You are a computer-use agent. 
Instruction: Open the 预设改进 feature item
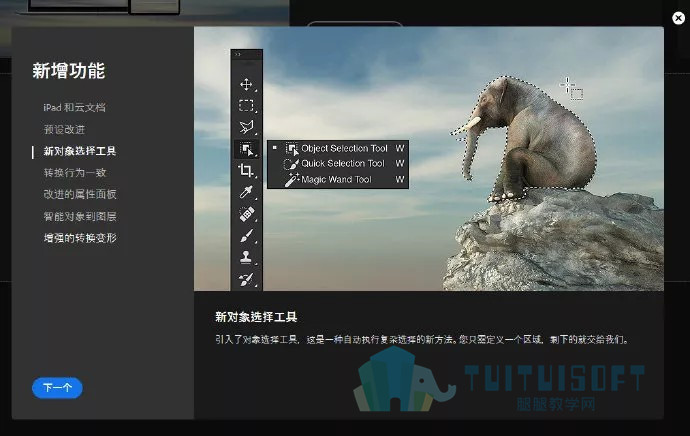(64, 129)
